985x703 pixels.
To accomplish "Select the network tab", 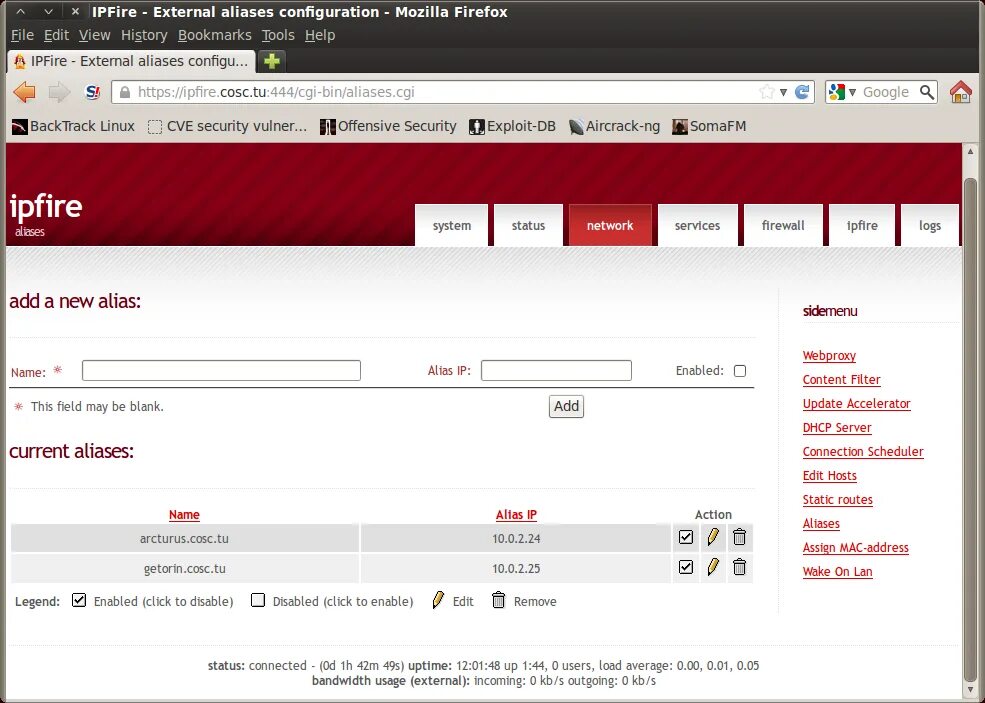I will (610, 225).
